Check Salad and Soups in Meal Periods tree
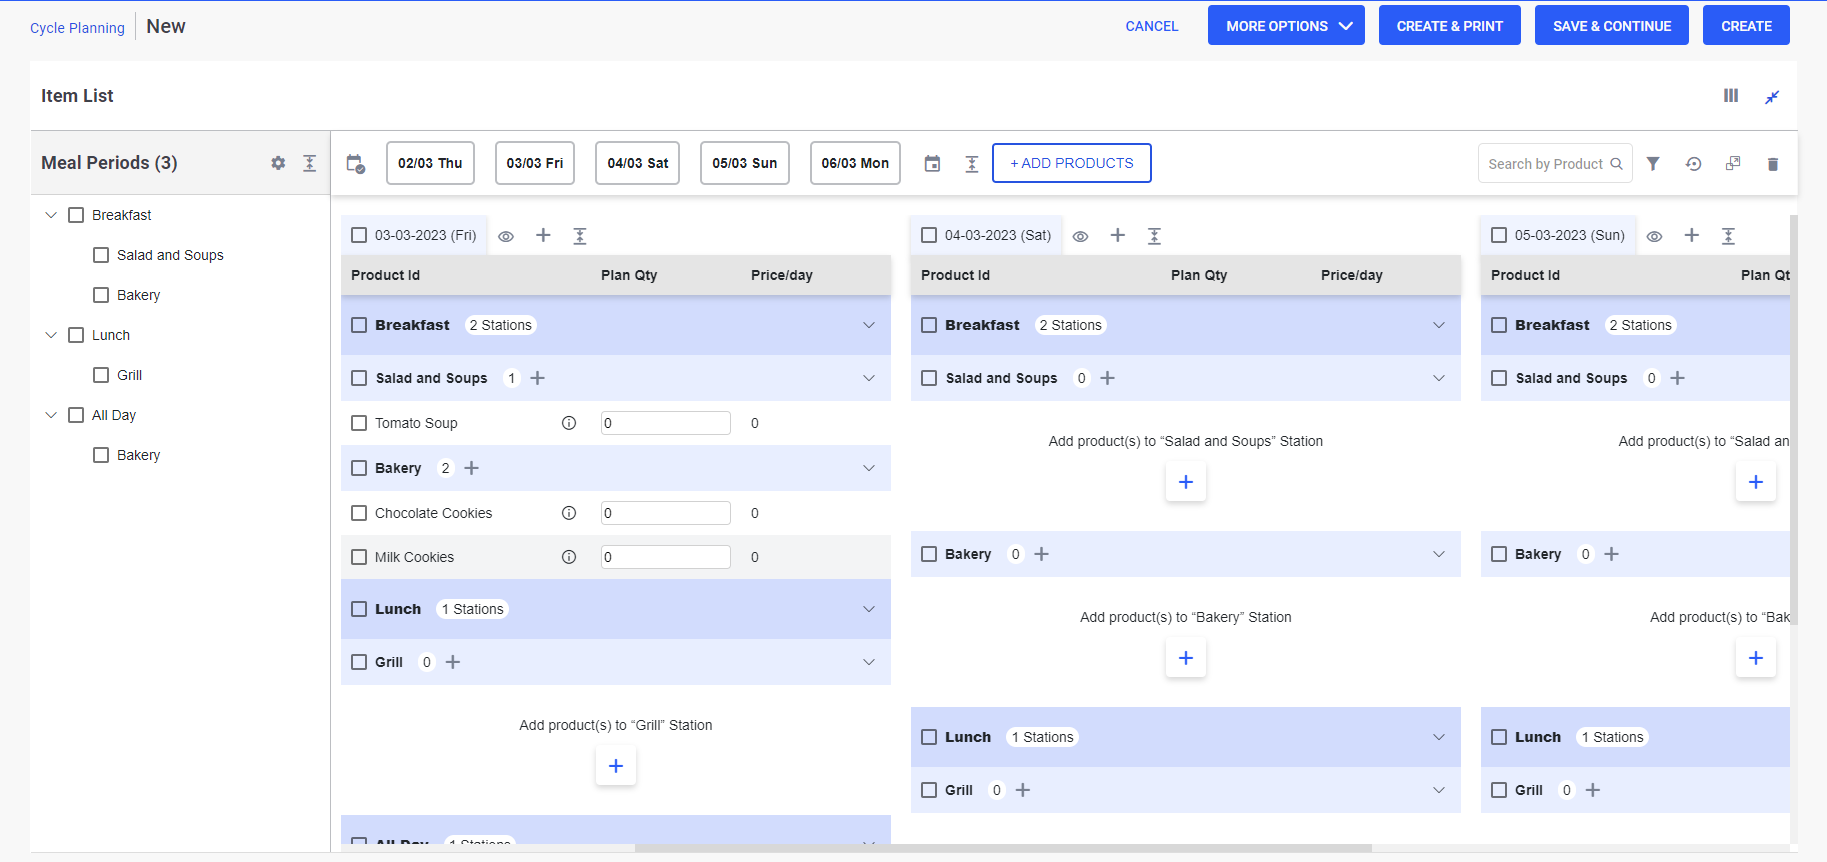1827x862 pixels. [101, 255]
